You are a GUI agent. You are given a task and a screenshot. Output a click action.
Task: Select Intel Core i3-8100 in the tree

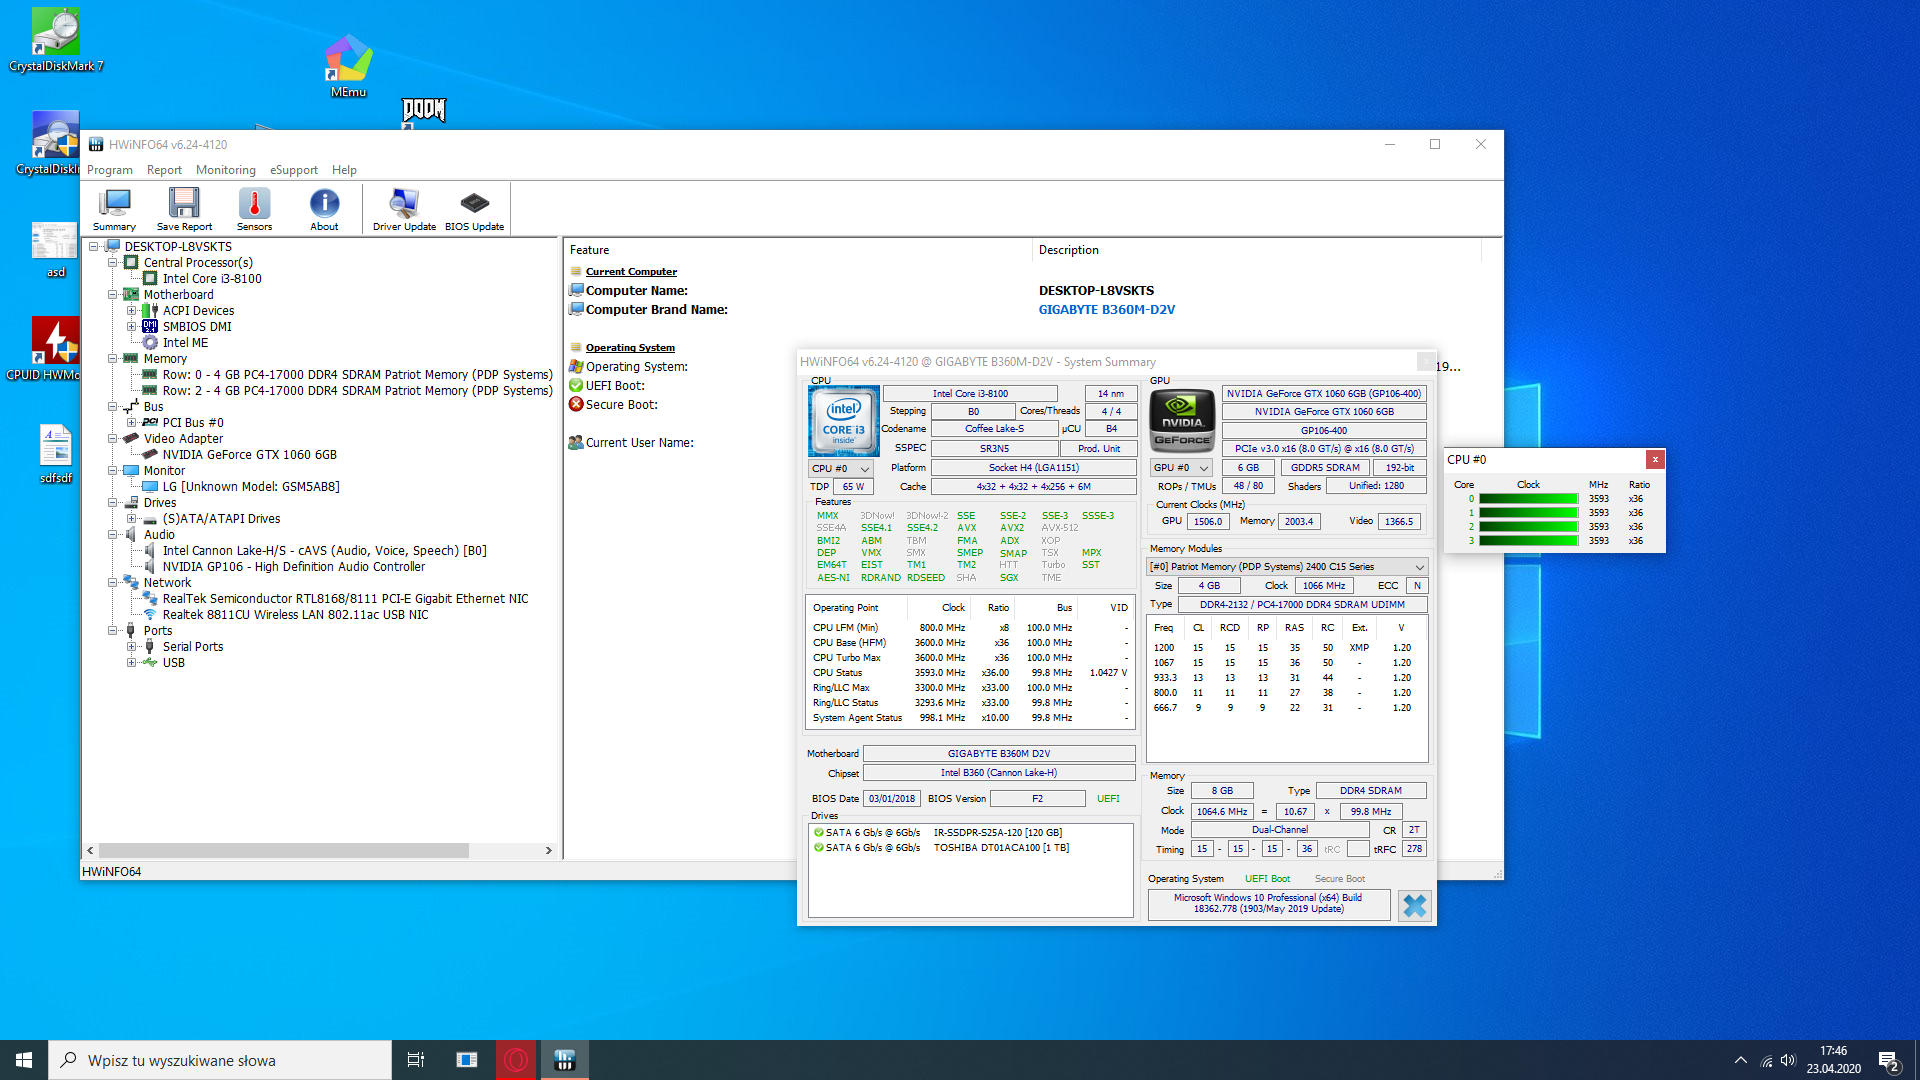(212, 279)
